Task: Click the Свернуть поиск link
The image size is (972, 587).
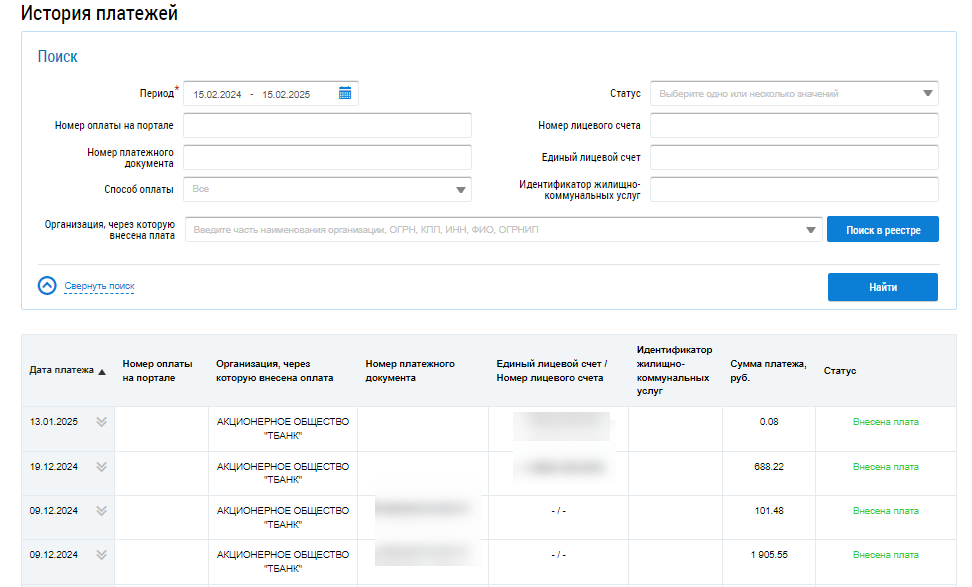Action: [99, 287]
